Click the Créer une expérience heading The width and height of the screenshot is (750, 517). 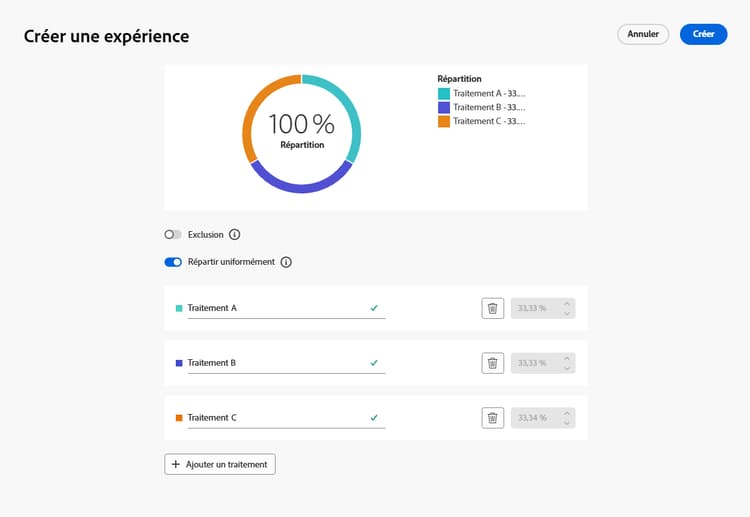pos(107,36)
